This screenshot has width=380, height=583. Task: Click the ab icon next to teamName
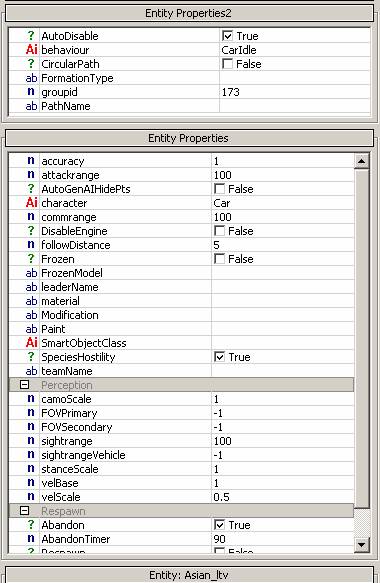31,371
